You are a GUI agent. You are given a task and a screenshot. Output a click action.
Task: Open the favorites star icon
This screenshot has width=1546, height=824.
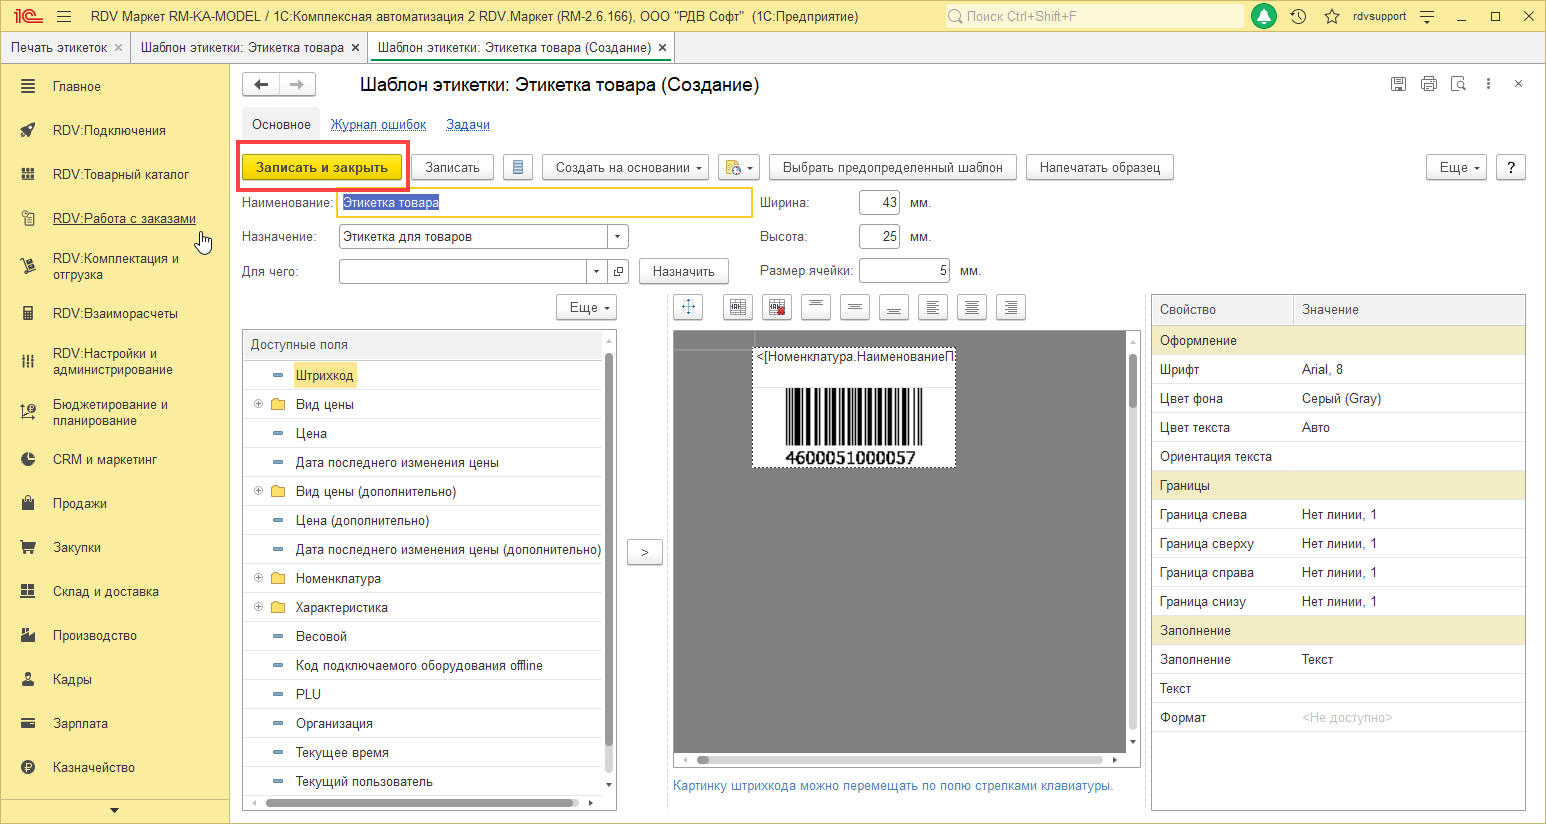point(1331,17)
